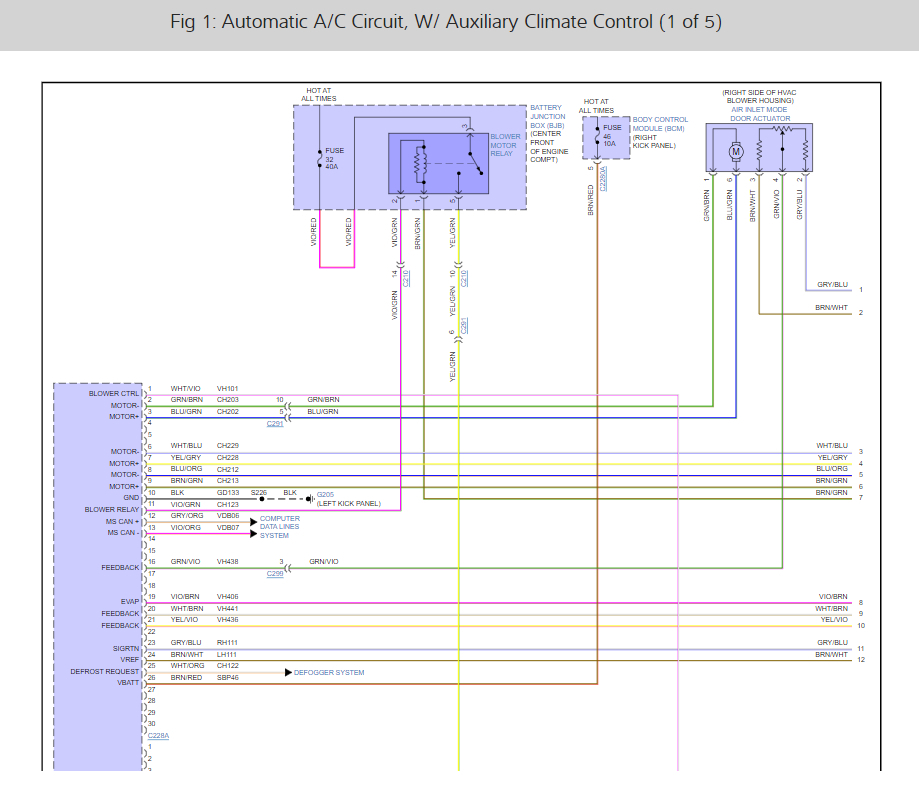
Task: Click the DEFROST REQUEST pin label
Action: 104,671
